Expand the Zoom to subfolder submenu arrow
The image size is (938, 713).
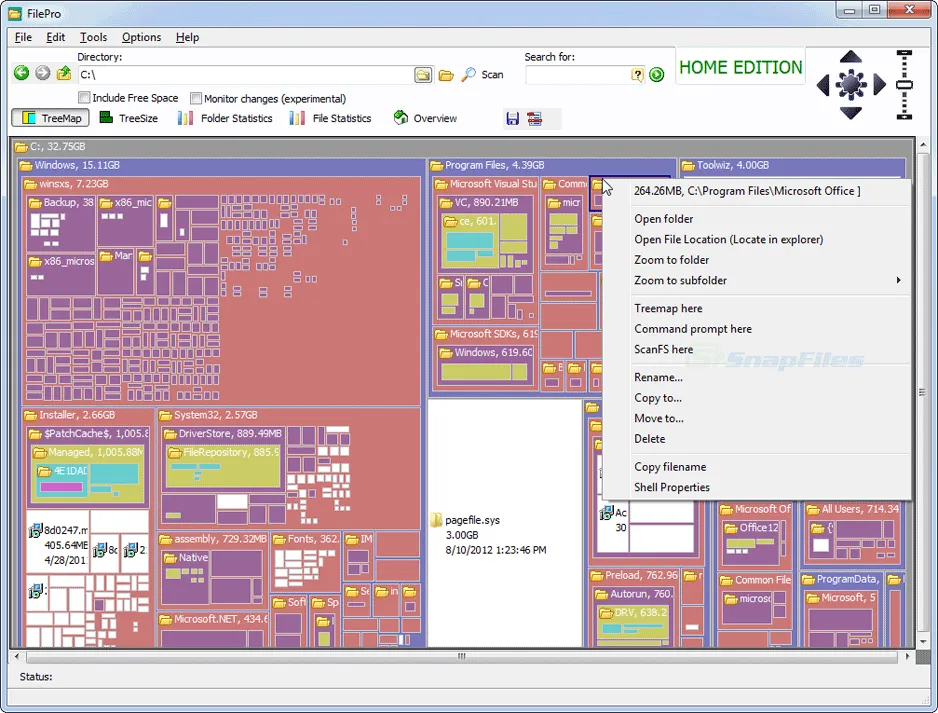tap(898, 280)
